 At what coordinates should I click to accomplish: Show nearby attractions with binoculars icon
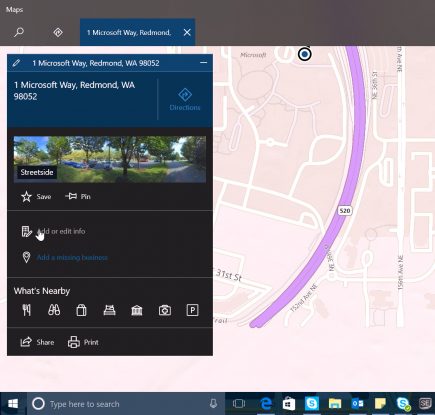click(54, 310)
